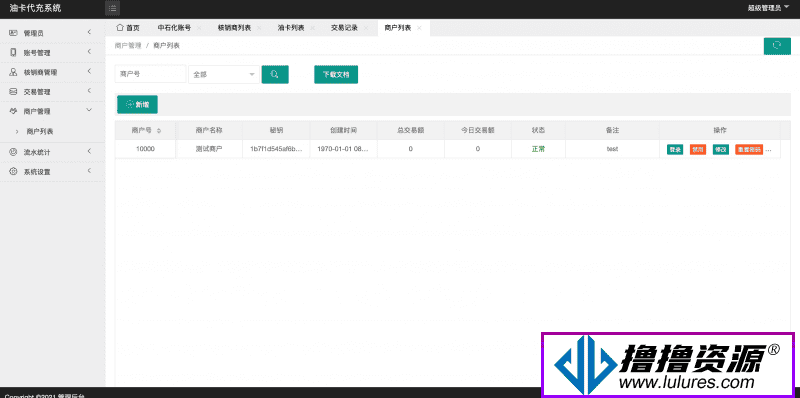Click the 测试商户 name cell
800x398 pixels.
(209, 150)
